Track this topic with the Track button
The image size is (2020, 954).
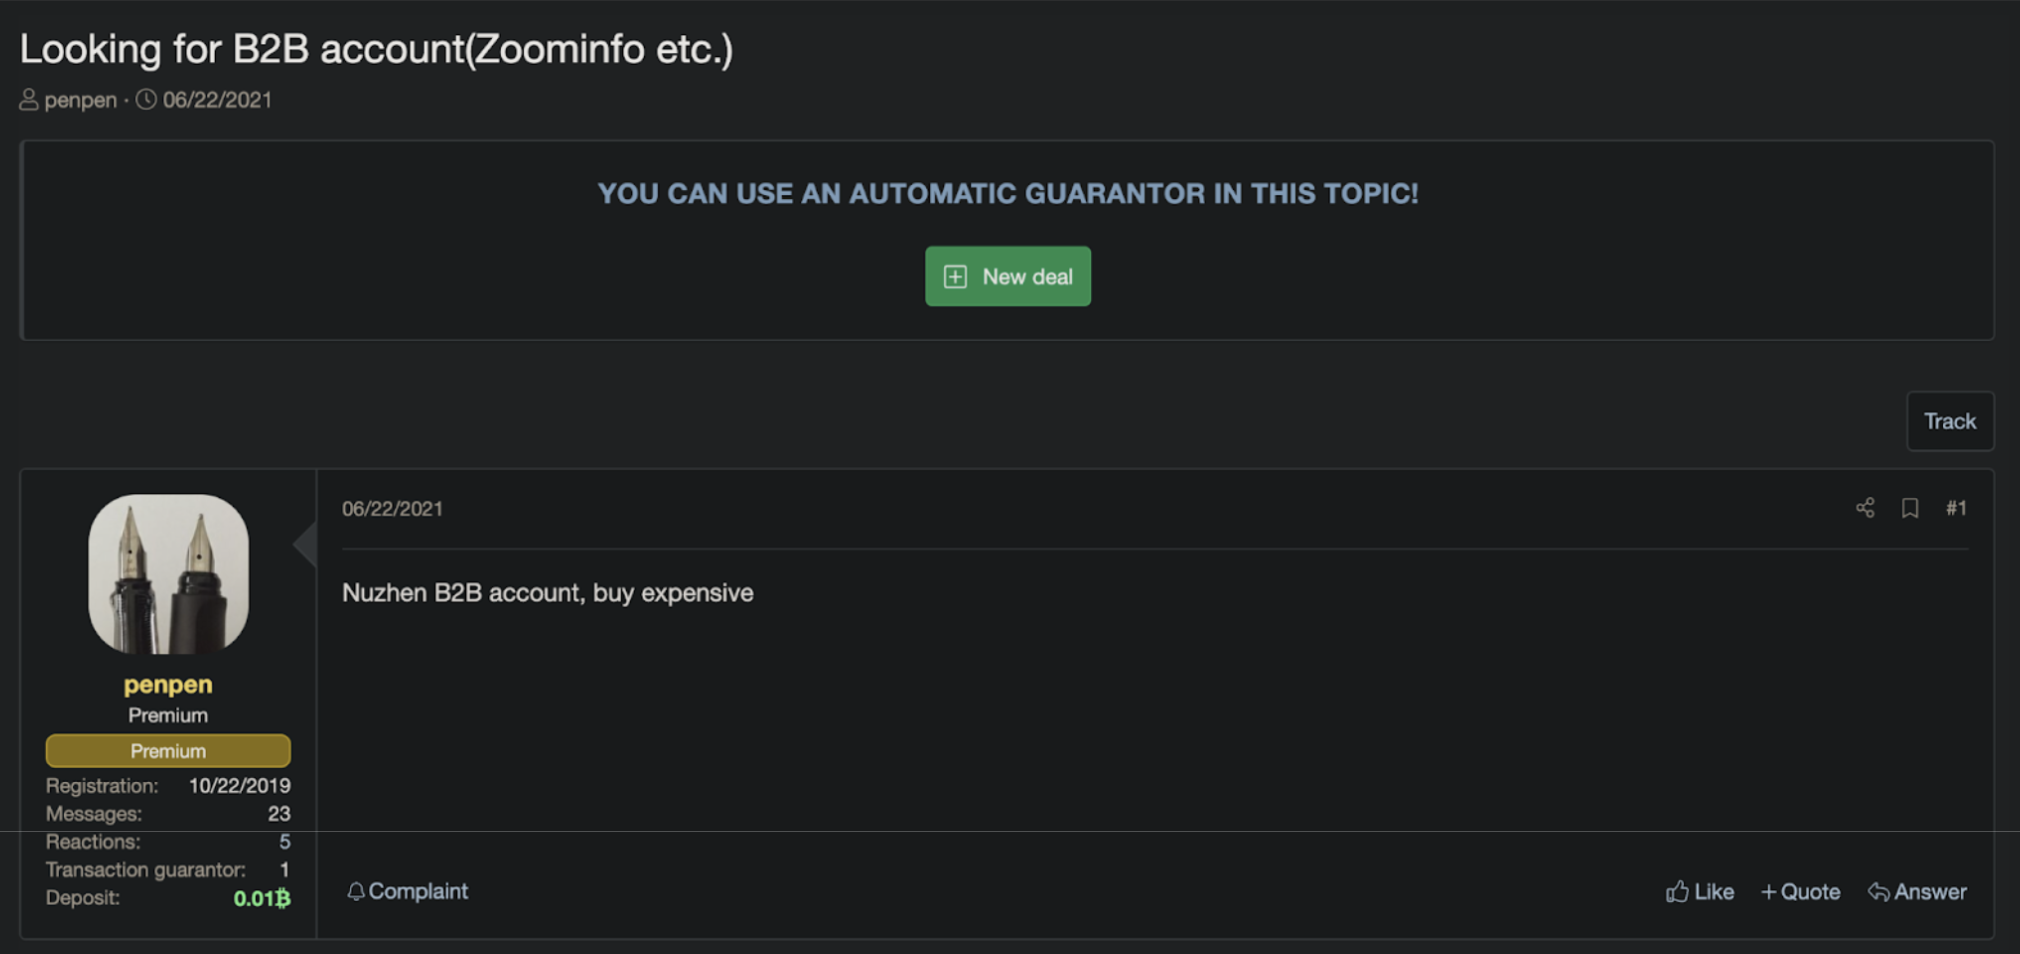pos(1950,421)
